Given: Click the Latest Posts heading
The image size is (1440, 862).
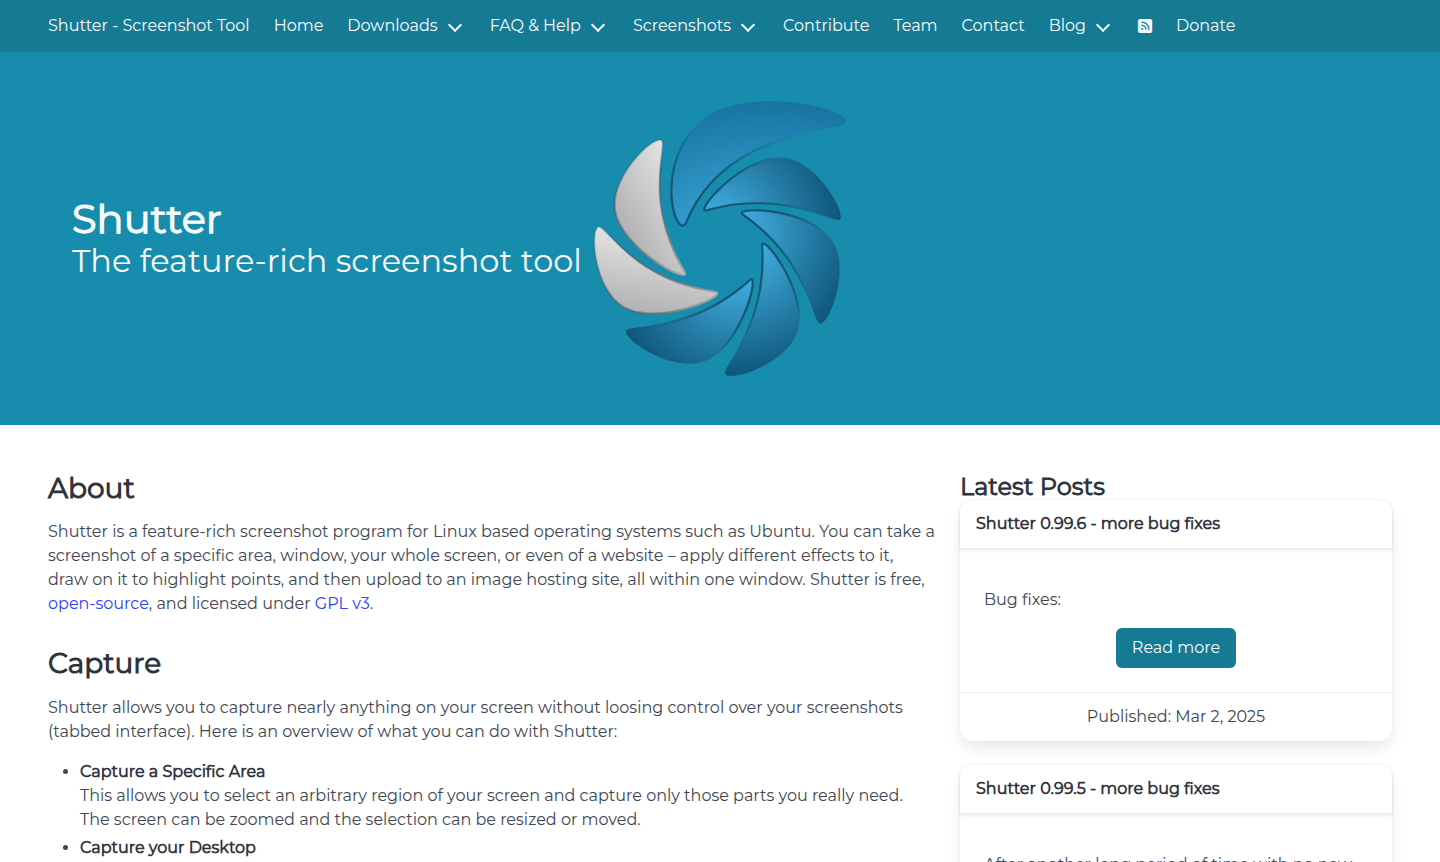Looking at the screenshot, I should tap(1032, 487).
